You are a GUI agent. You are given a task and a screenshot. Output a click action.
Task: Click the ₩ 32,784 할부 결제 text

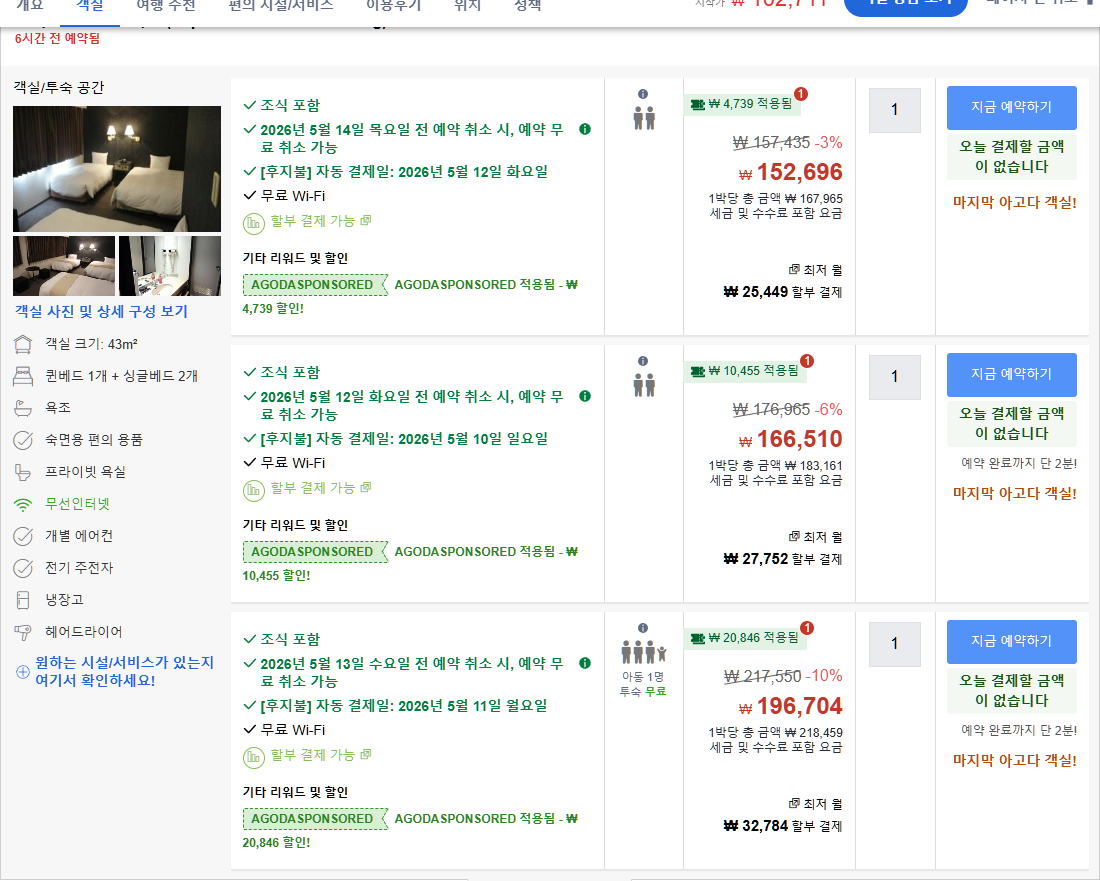tap(783, 826)
